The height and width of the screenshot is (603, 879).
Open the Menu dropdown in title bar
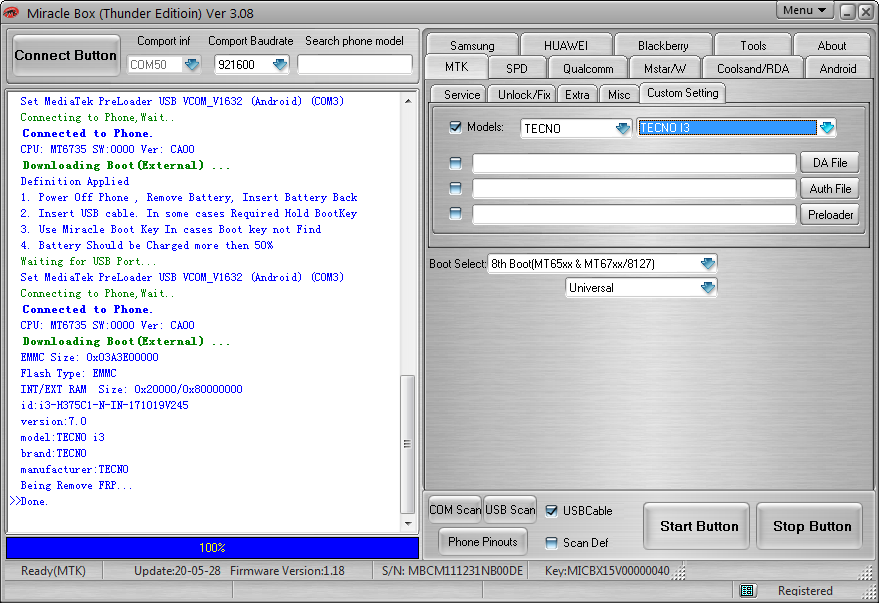[804, 10]
